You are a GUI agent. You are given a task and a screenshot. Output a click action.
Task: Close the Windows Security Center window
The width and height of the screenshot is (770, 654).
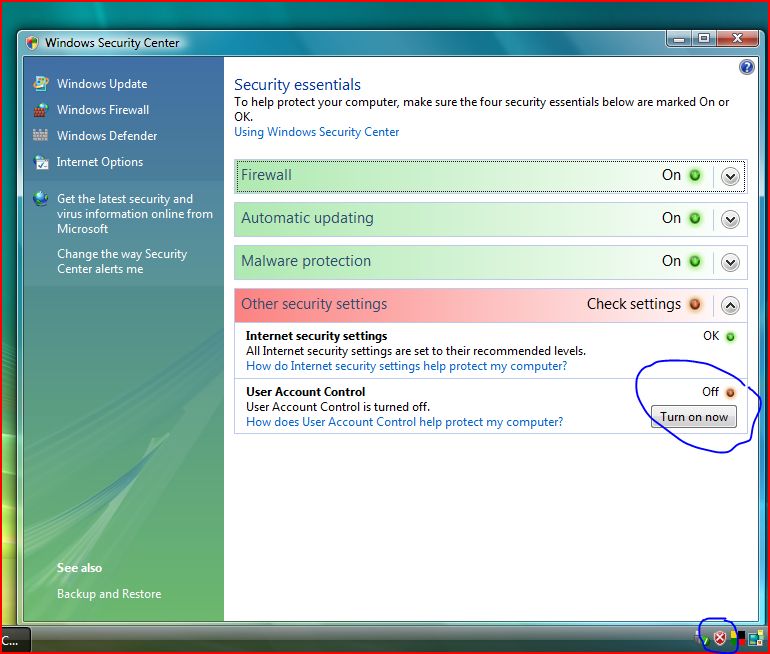click(737, 38)
